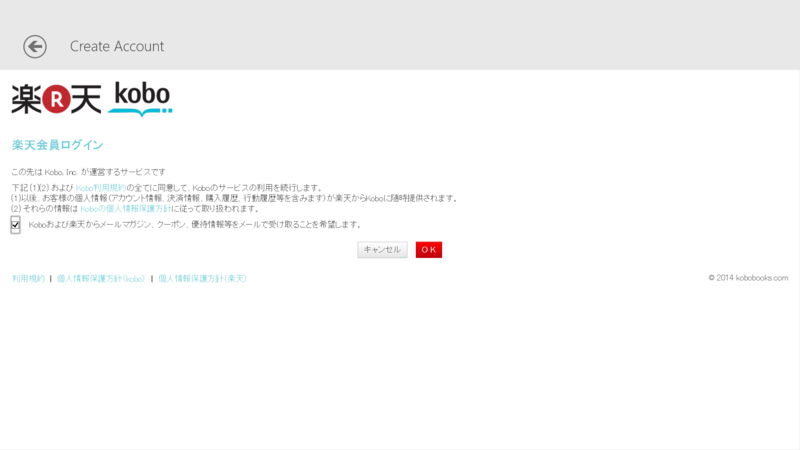
Task: Open the 個人情報保護方針(kobo) footer link
Action: (x=101, y=279)
